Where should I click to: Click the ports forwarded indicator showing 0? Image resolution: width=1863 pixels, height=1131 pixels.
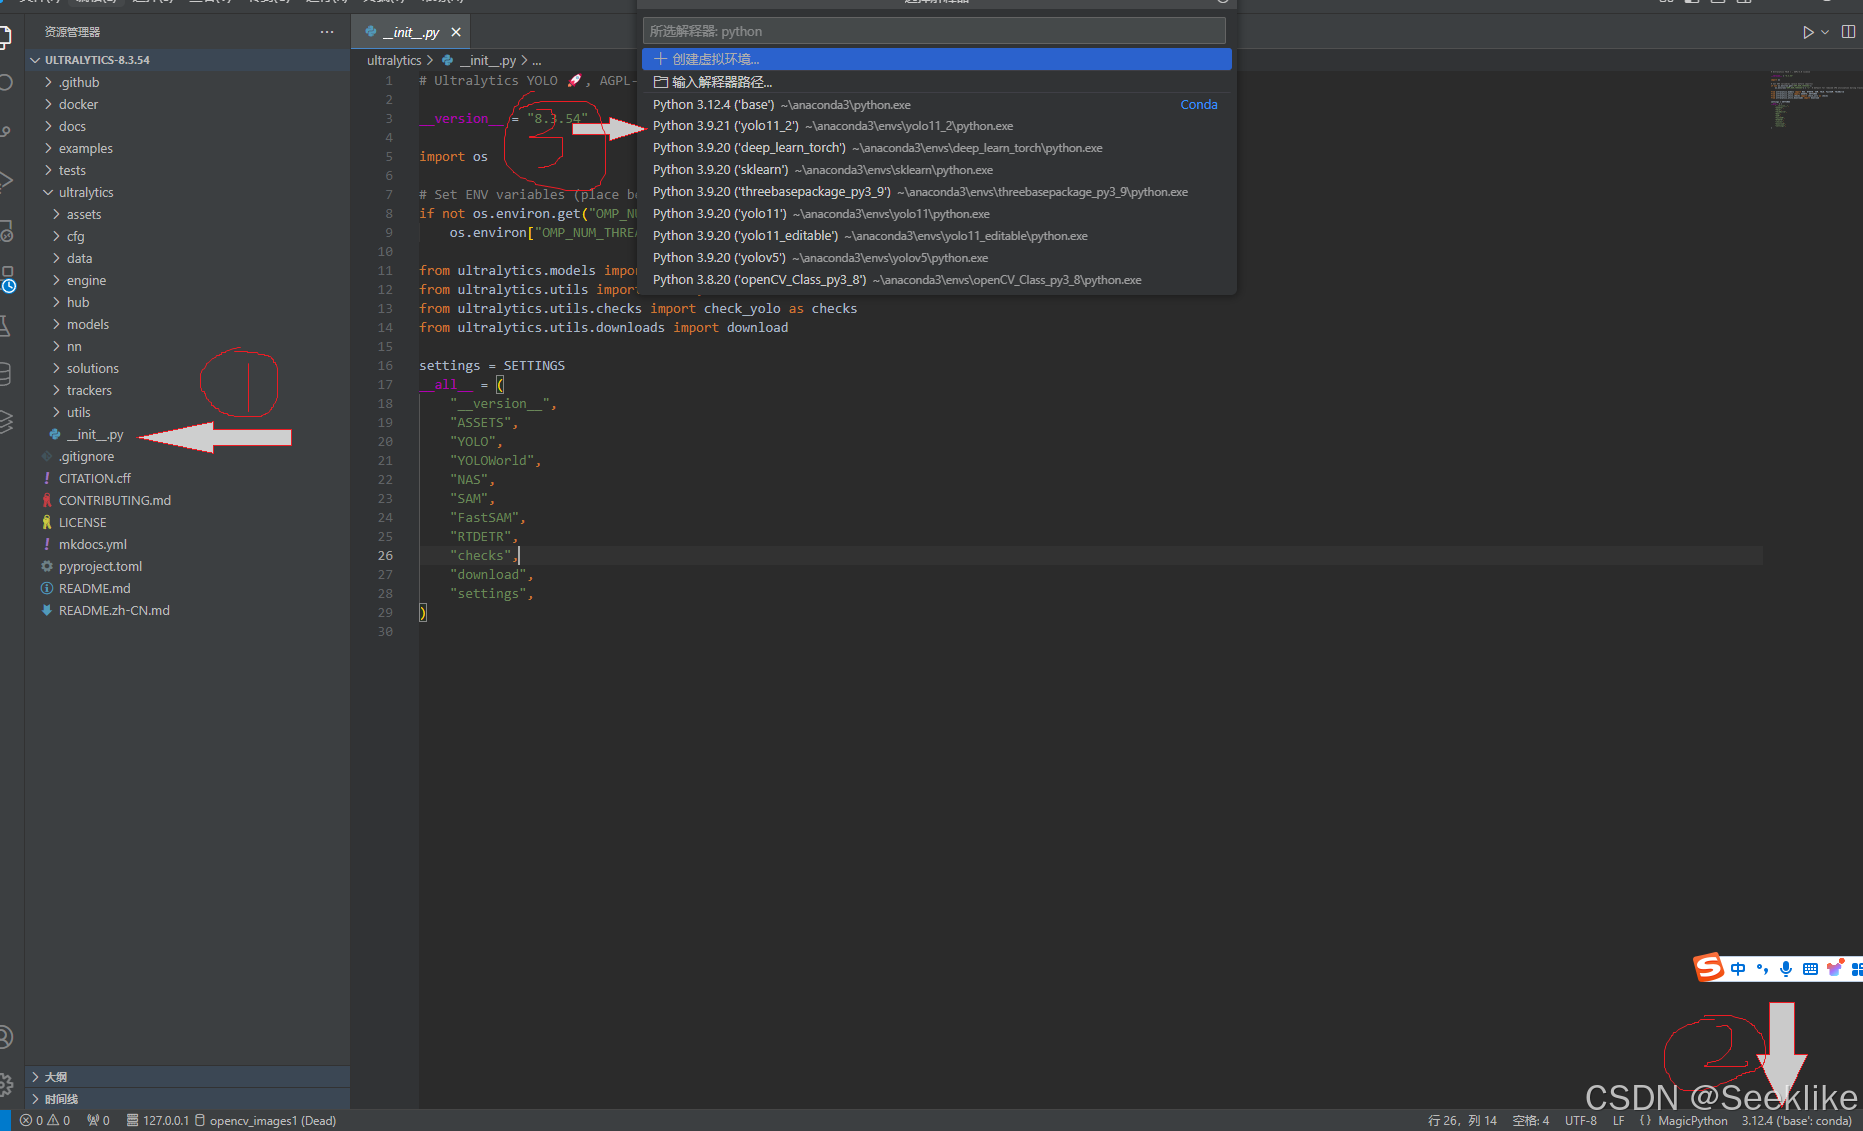pyautogui.click(x=98, y=1120)
